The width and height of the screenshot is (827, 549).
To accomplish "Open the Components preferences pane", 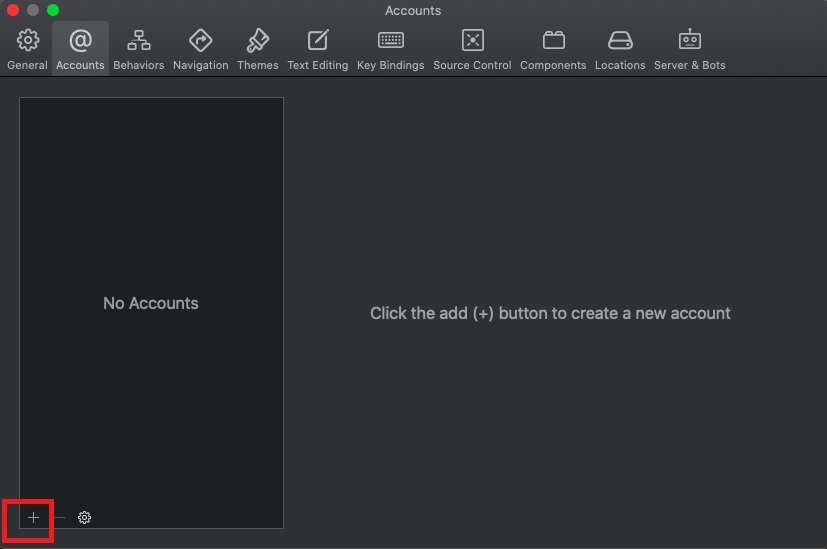I will point(553,50).
